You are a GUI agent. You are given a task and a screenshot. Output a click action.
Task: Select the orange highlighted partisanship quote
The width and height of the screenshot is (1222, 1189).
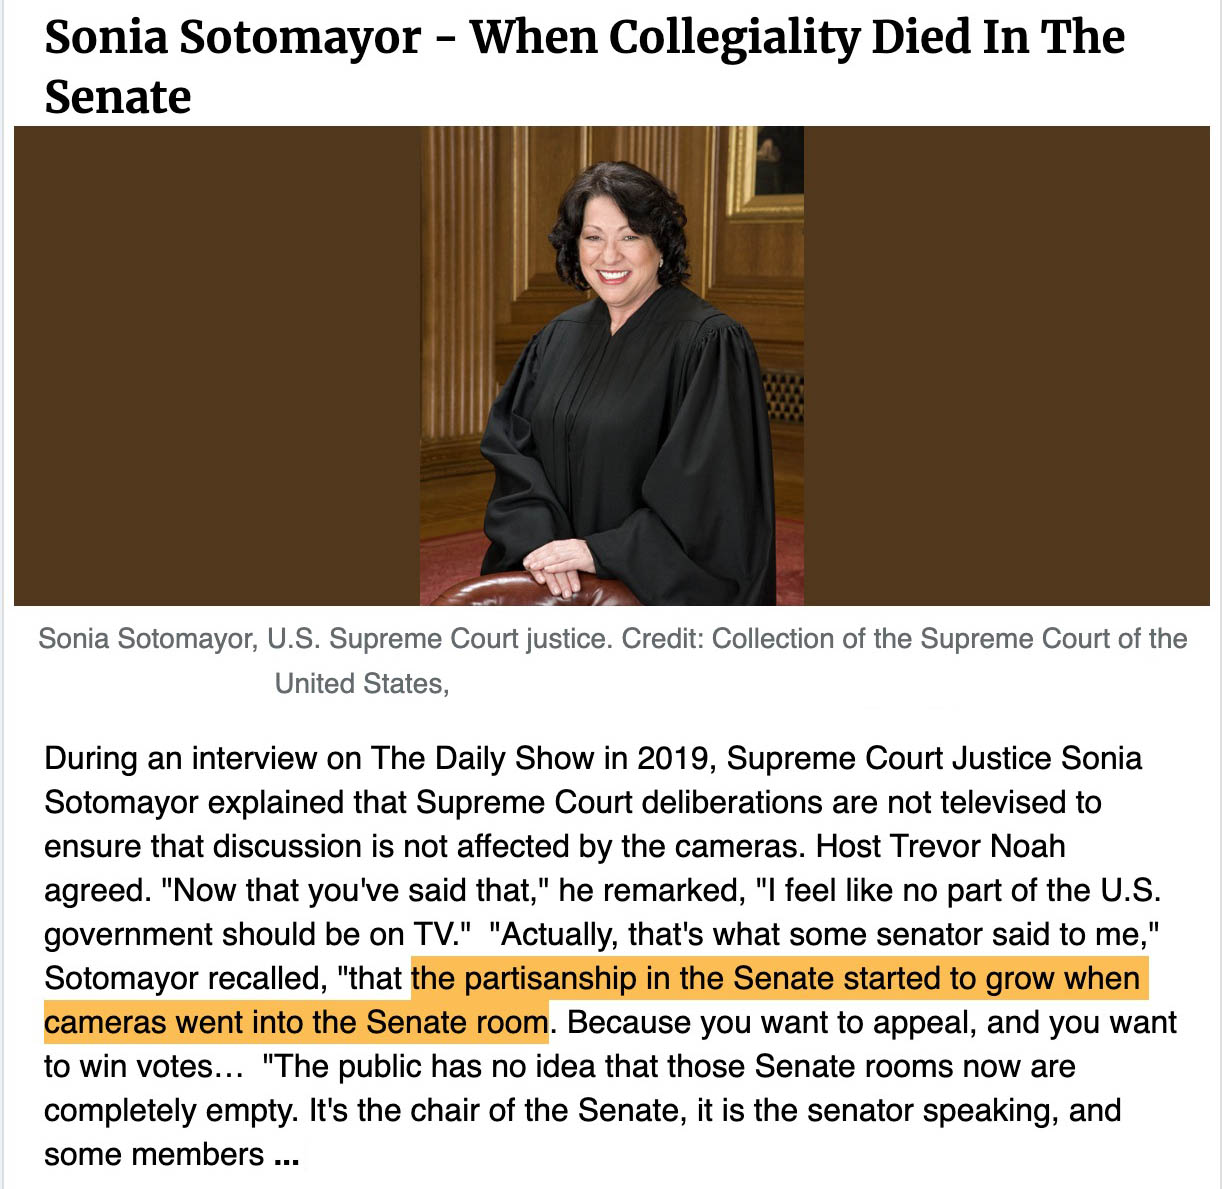[595, 1000]
